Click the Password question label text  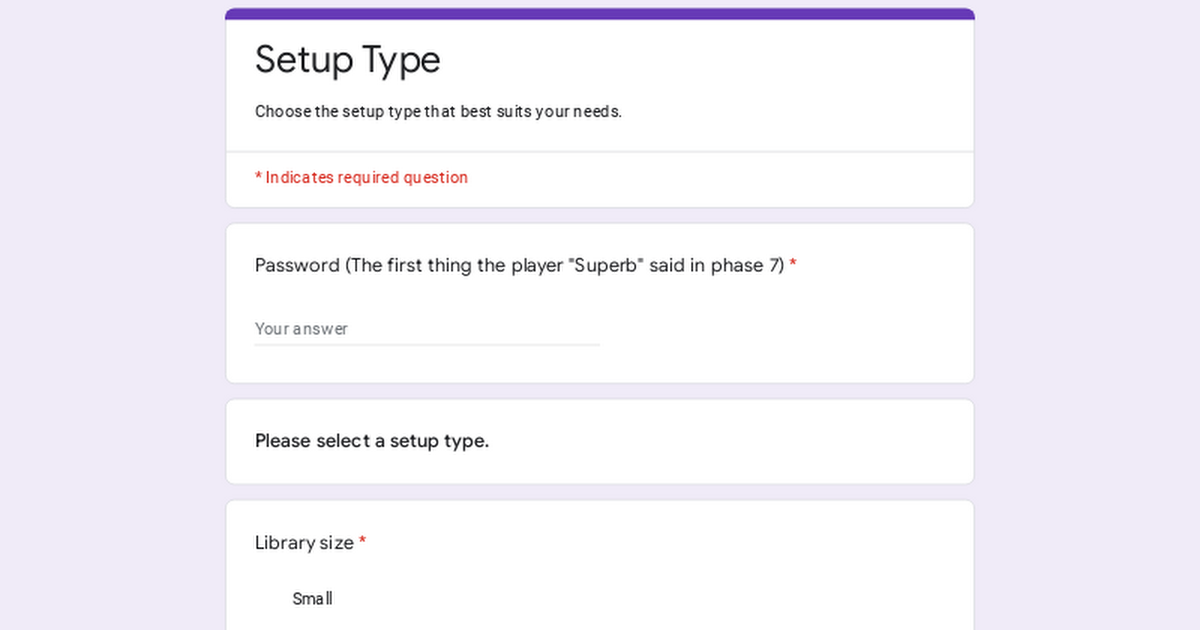coord(519,266)
